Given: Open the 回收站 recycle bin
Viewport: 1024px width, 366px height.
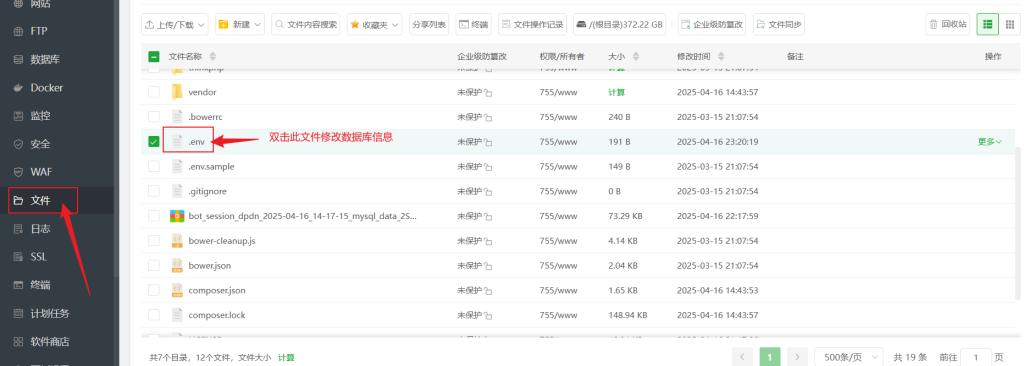Looking at the screenshot, I should [948, 24].
